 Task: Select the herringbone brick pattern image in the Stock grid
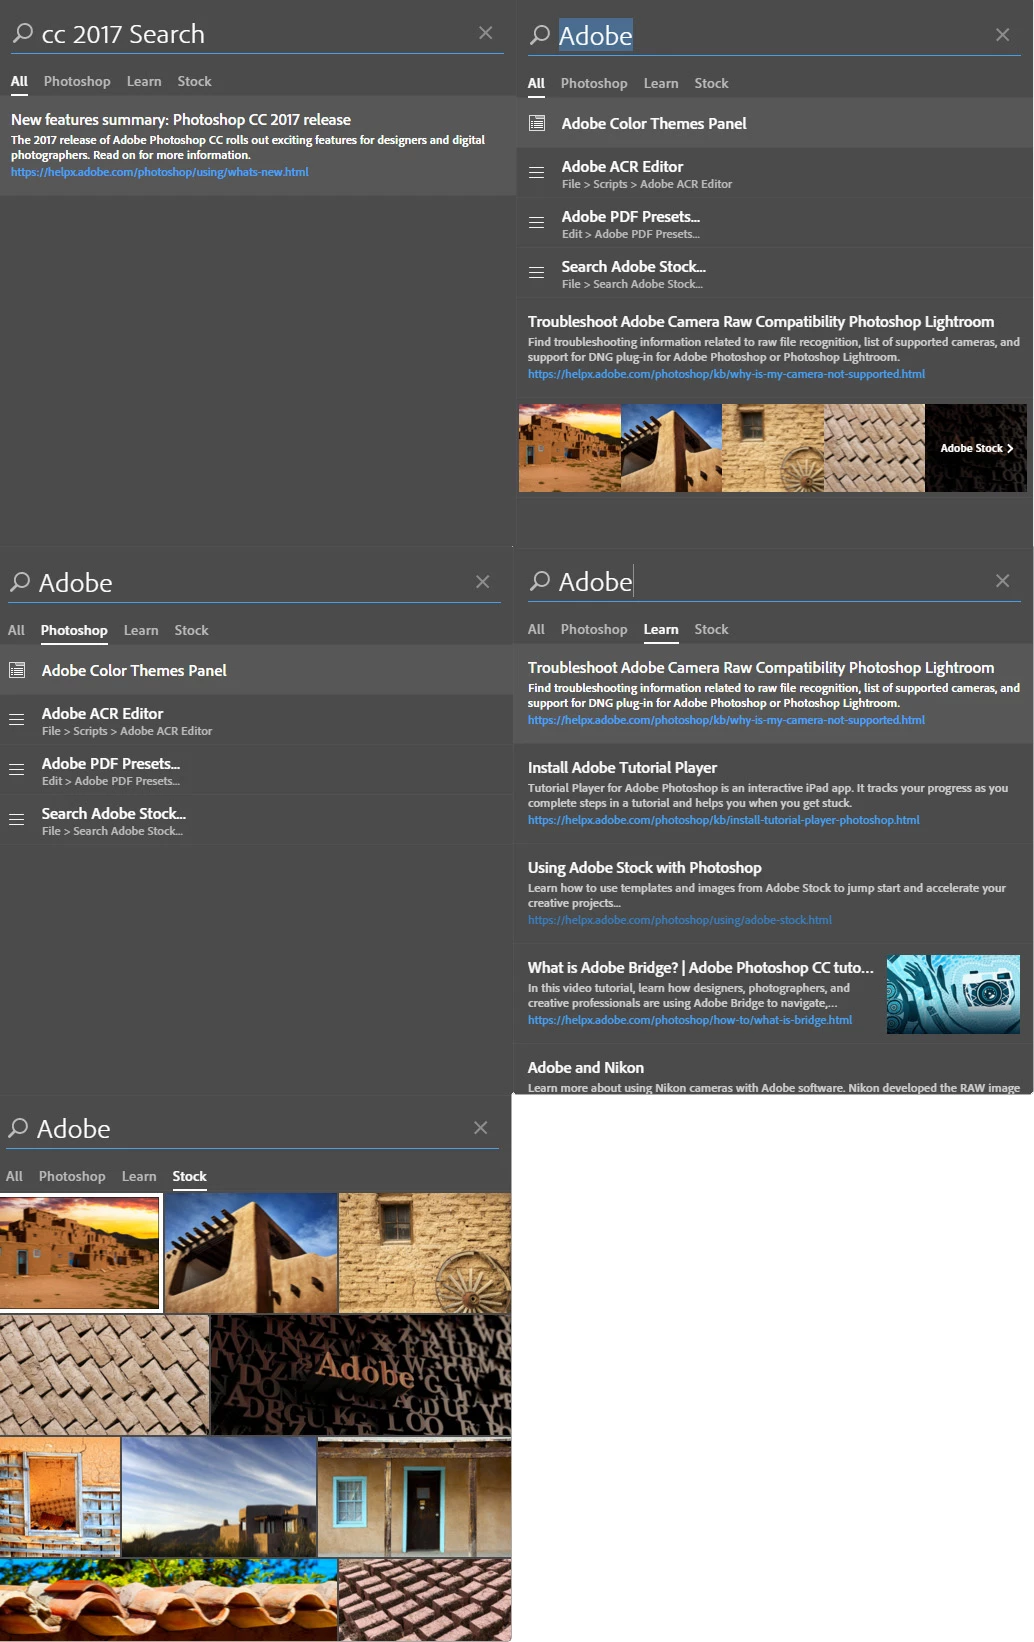(104, 1374)
